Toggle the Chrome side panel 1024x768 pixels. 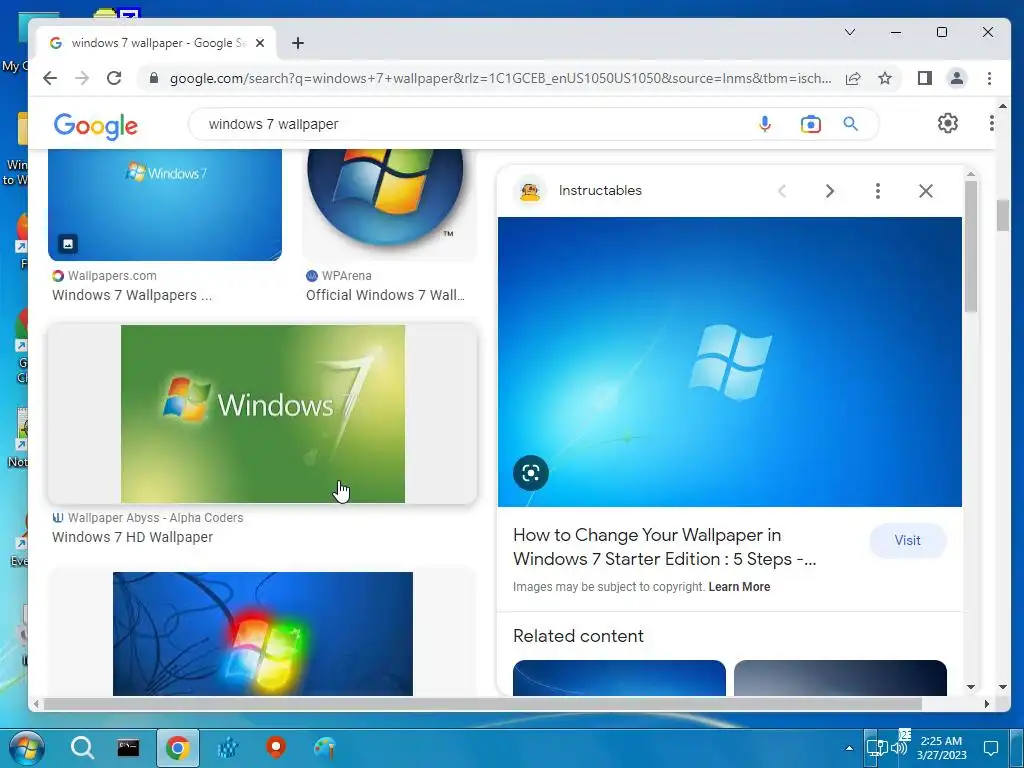(925, 78)
